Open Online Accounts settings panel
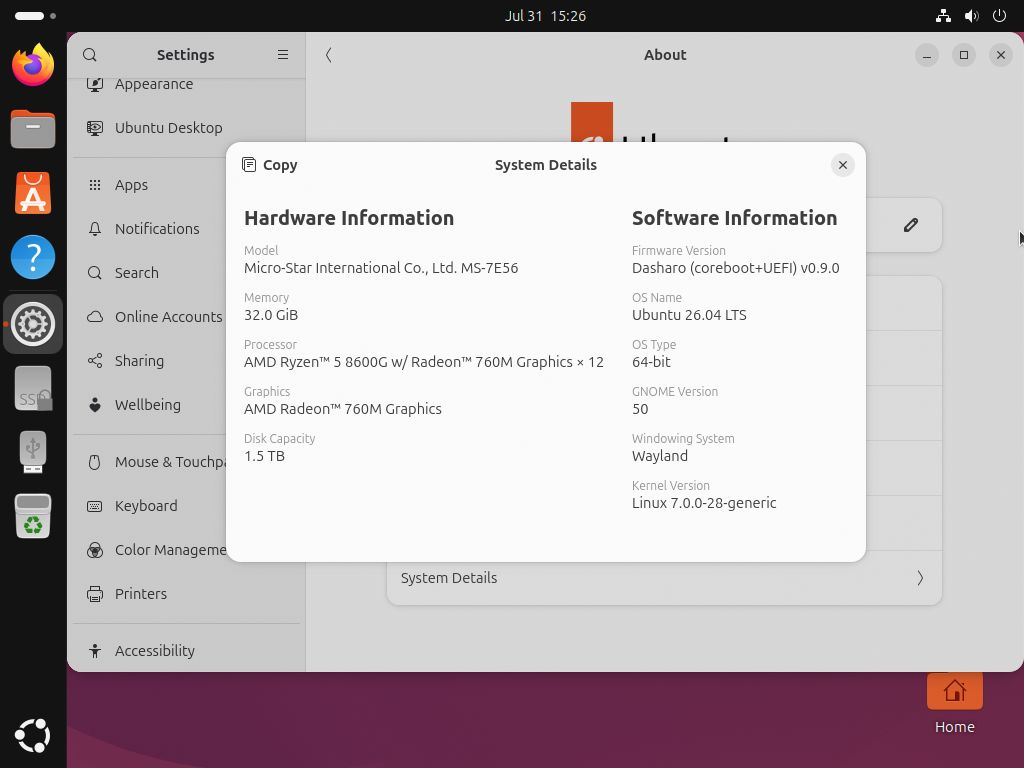This screenshot has width=1024, height=768. tap(186, 317)
